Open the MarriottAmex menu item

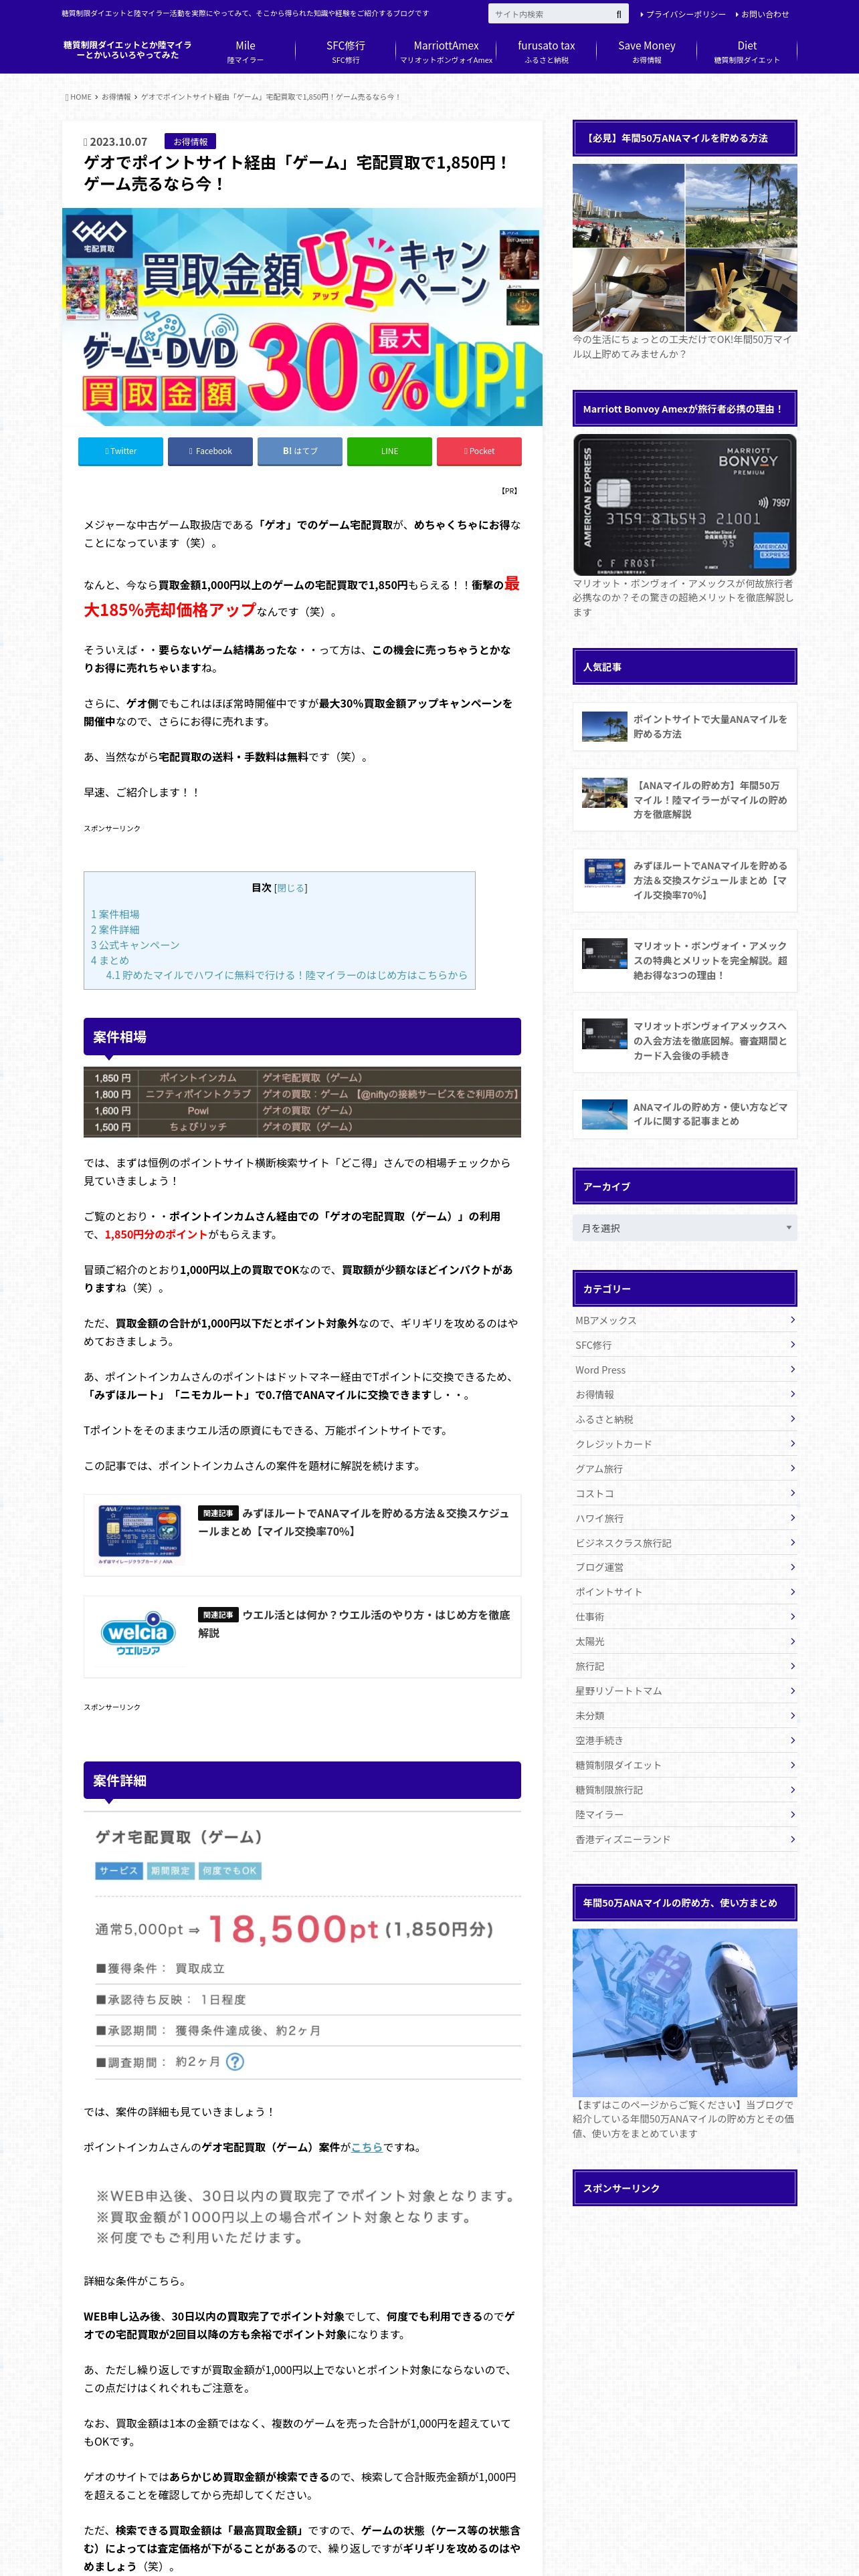[x=446, y=52]
